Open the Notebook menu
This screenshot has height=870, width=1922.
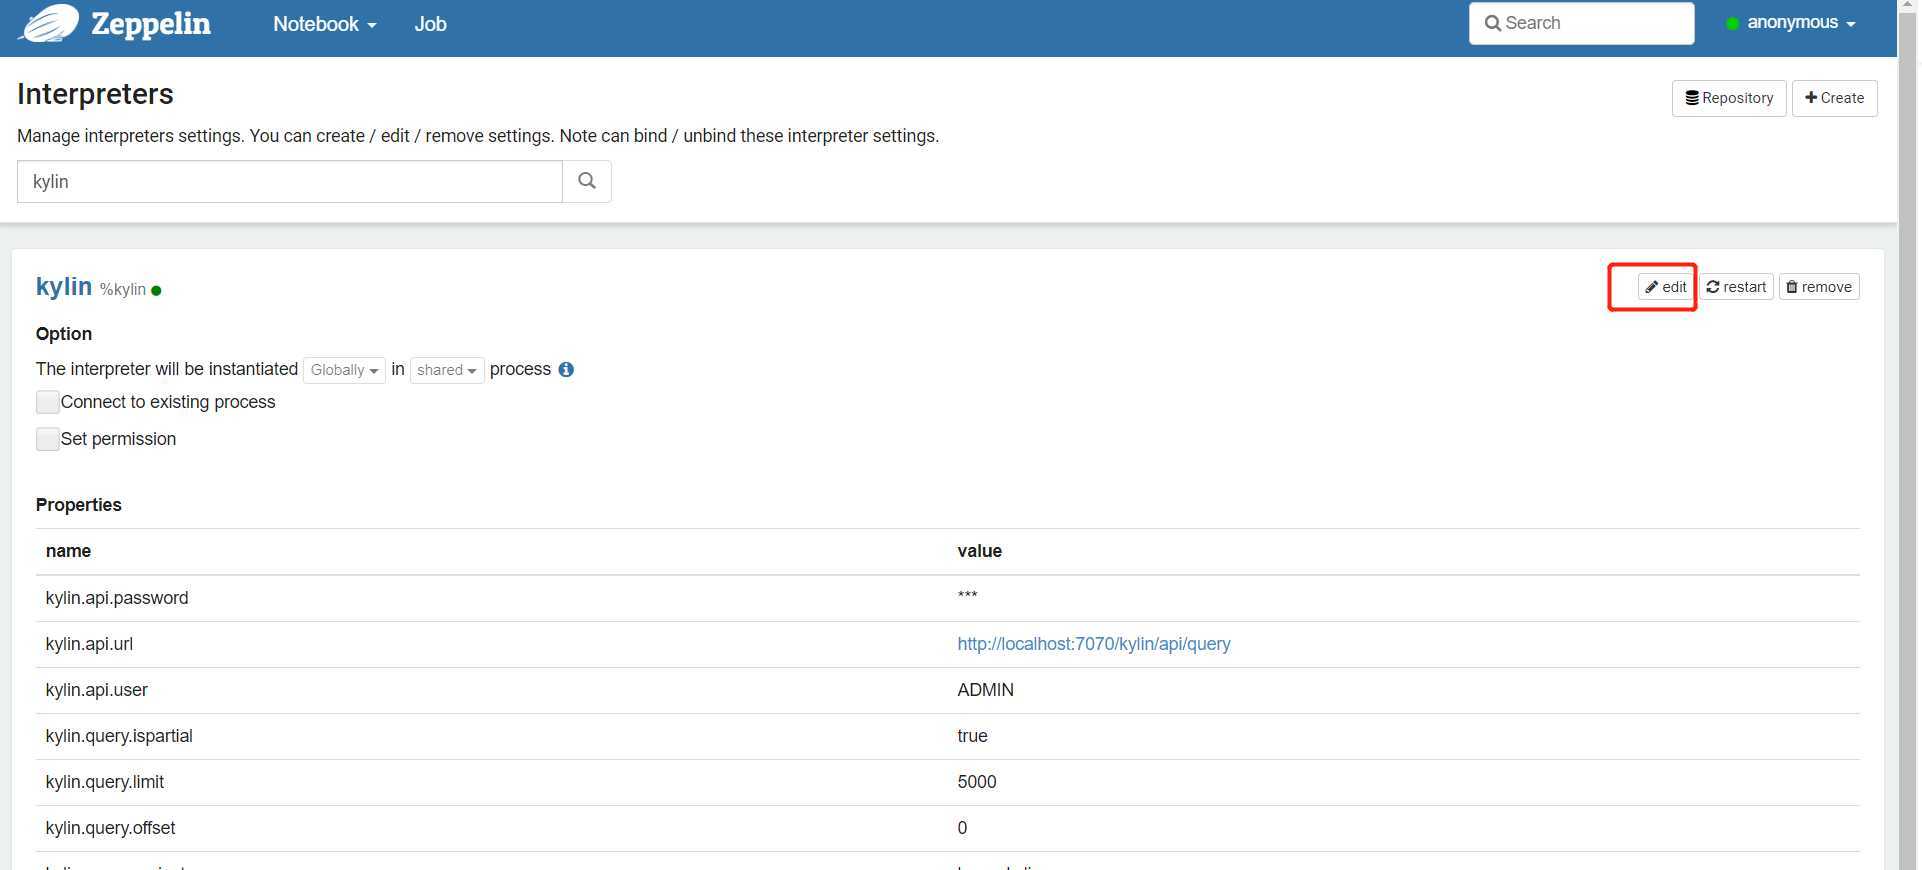click(x=324, y=24)
